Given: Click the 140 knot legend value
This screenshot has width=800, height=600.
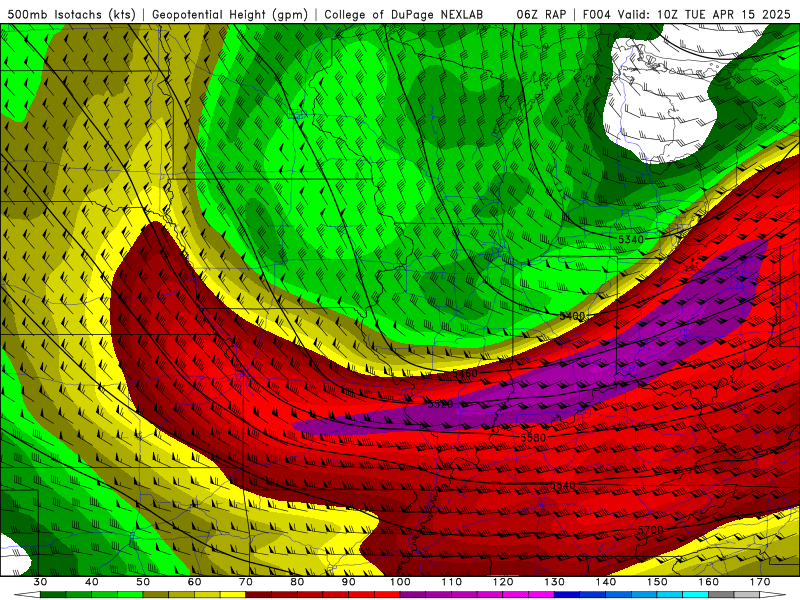Looking at the screenshot, I should 606,582.
